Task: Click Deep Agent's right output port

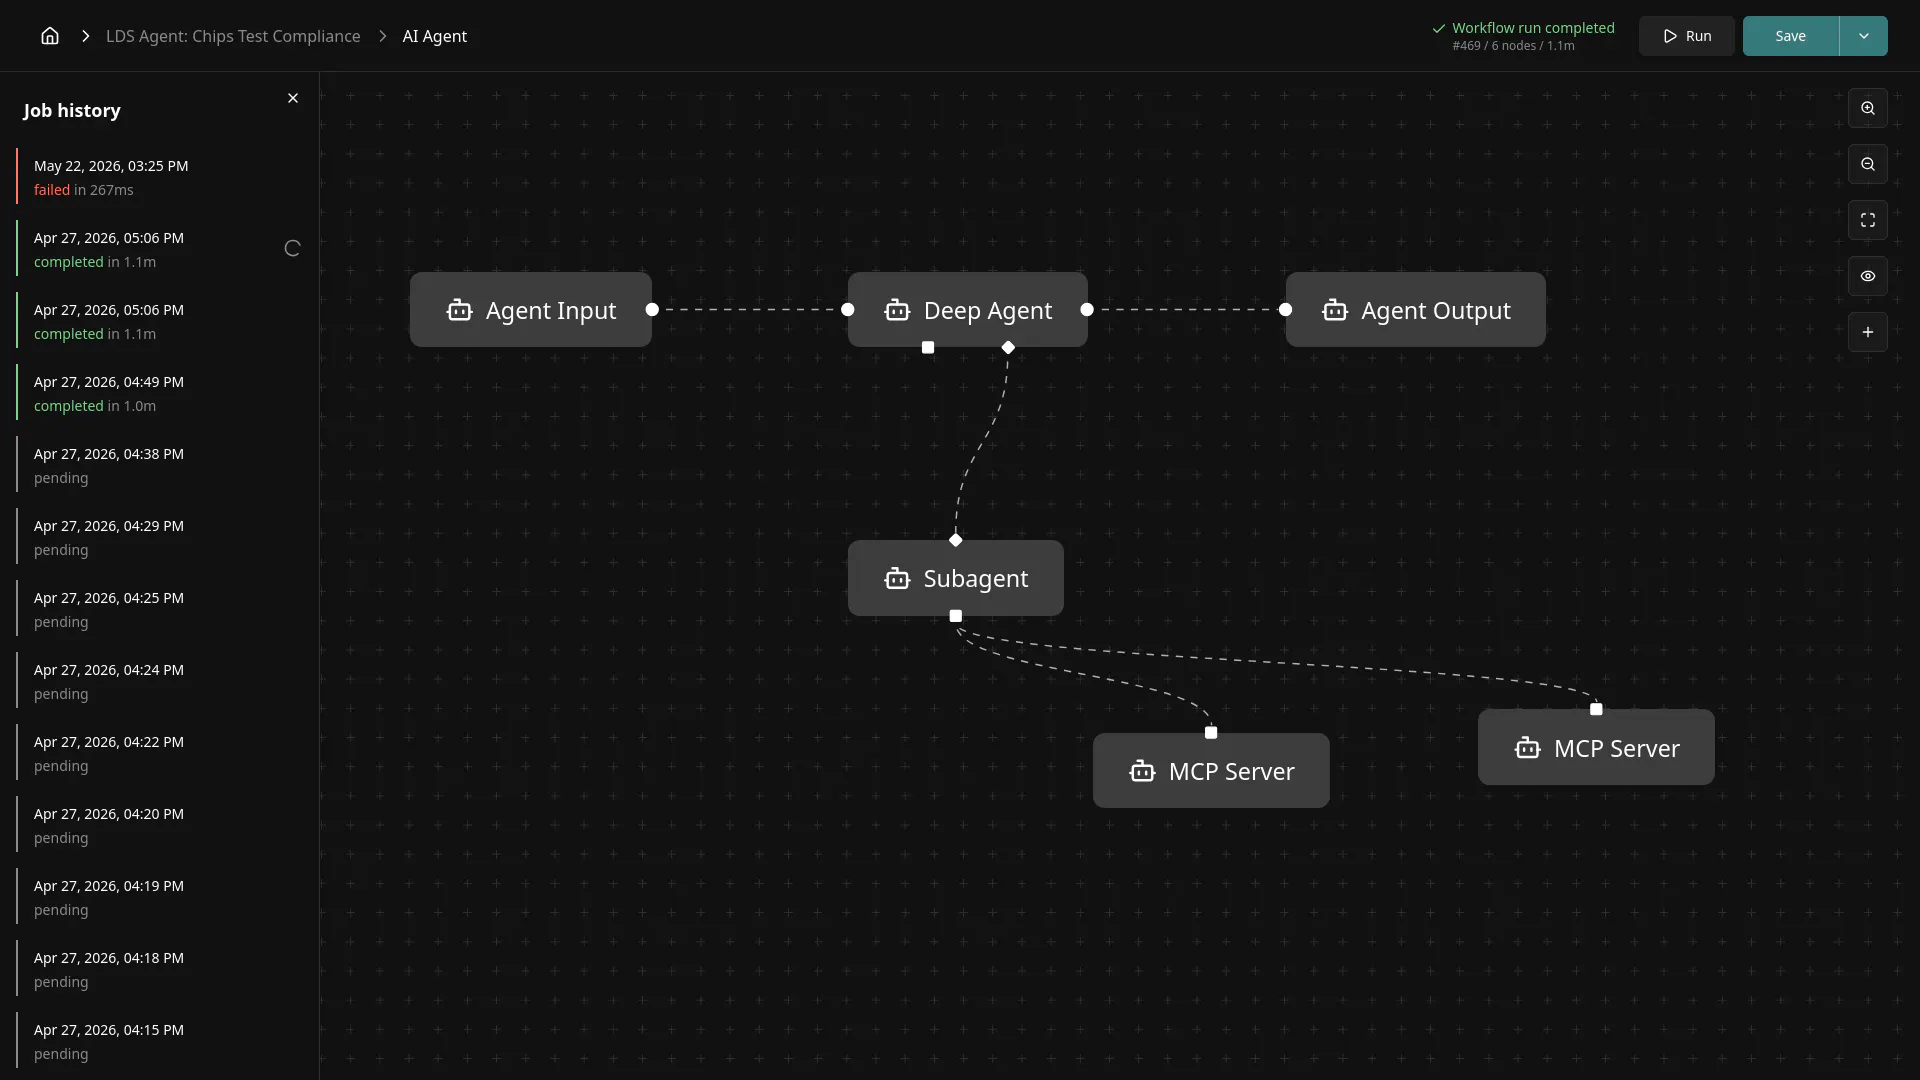Action: click(1087, 310)
